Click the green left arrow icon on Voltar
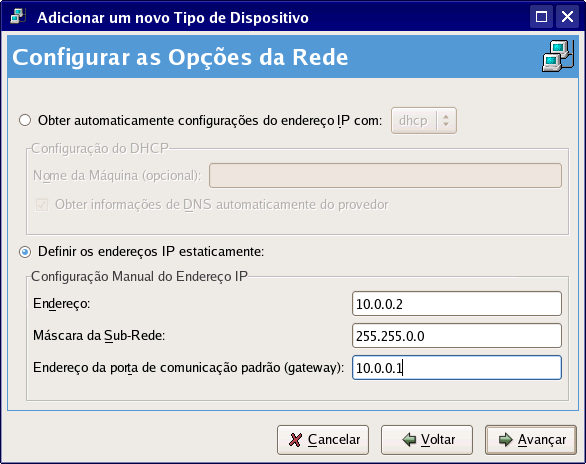586x464 pixels. pyautogui.click(x=409, y=440)
